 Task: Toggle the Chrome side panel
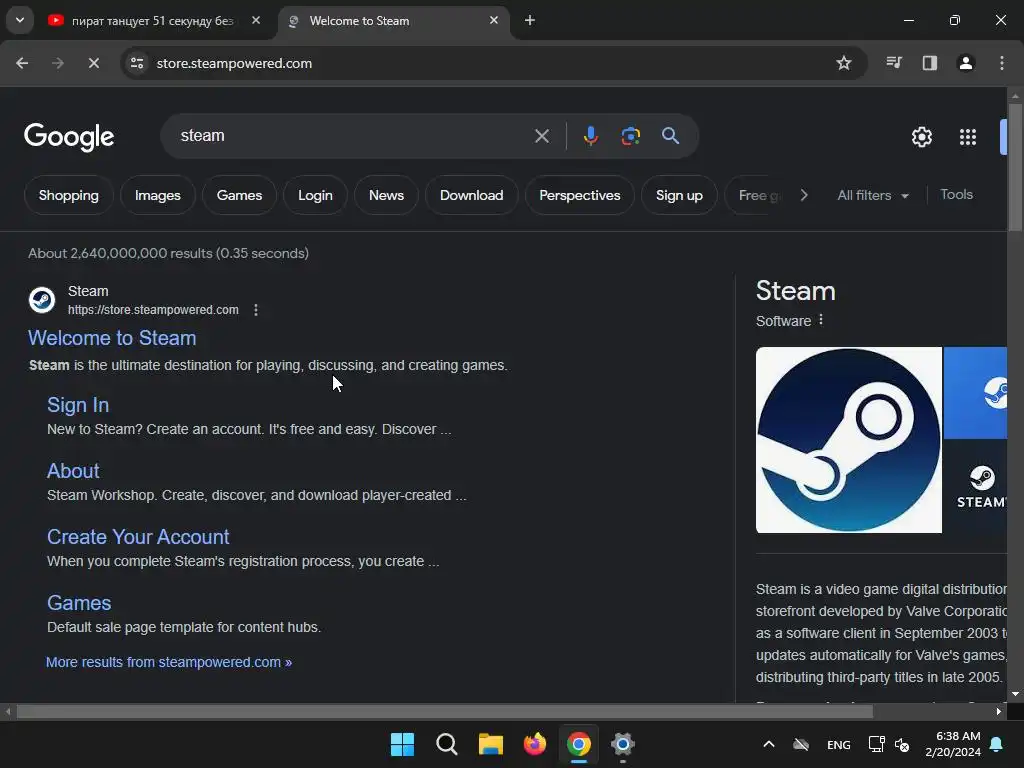coord(930,63)
